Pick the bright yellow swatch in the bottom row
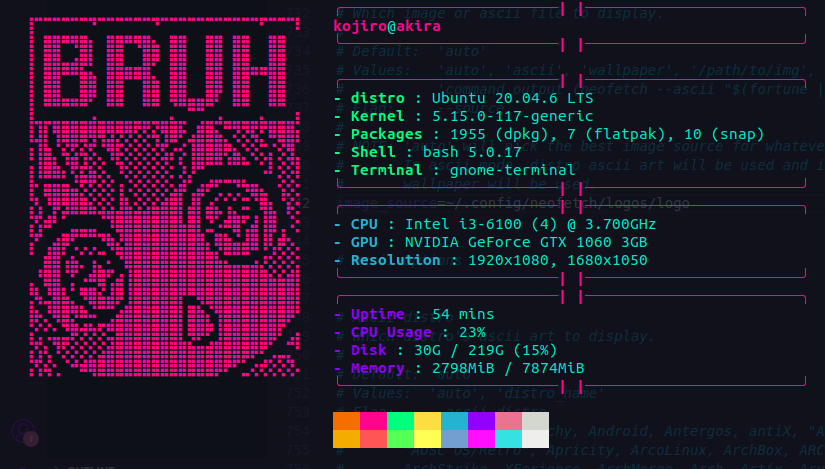The image size is (825, 469). [427, 439]
